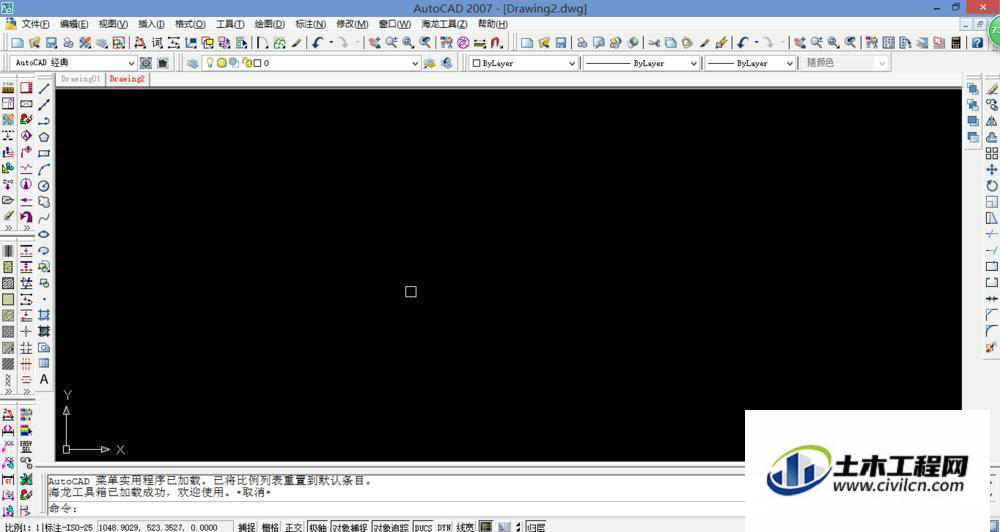Toggle 极轴 polar tracking in status bar
Image resolution: width=1000 pixels, height=532 pixels.
(x=318, y=527)
